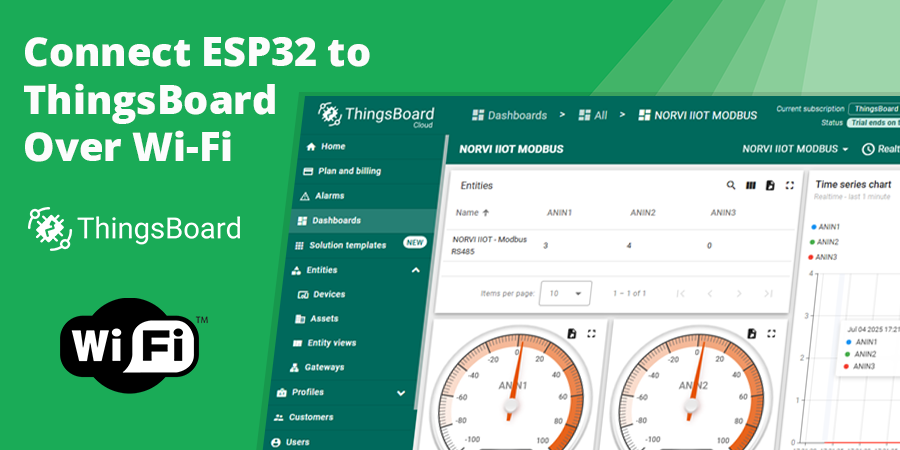
Task: Click first page pagination arrow
Action: [x=681, y=294]
